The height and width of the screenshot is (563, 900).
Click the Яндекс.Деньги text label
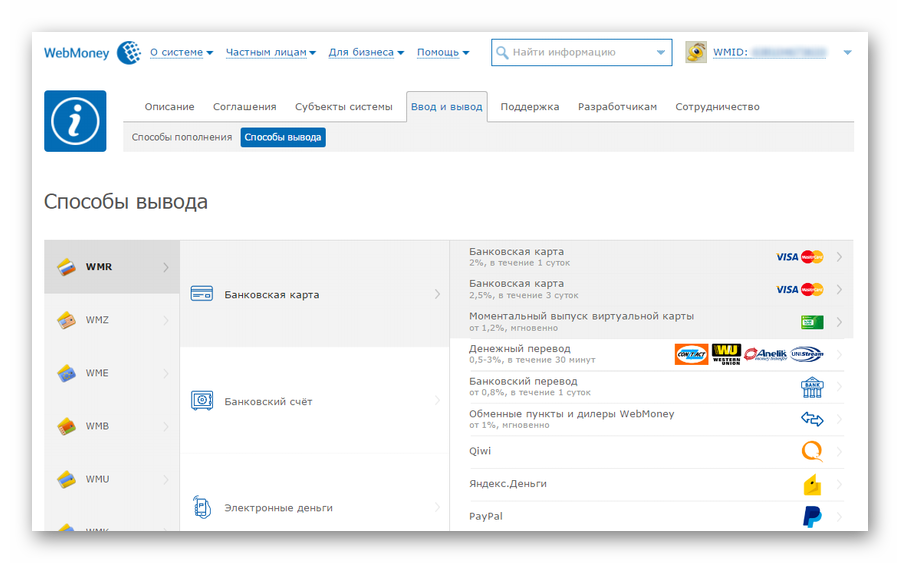tap(508, 484)
